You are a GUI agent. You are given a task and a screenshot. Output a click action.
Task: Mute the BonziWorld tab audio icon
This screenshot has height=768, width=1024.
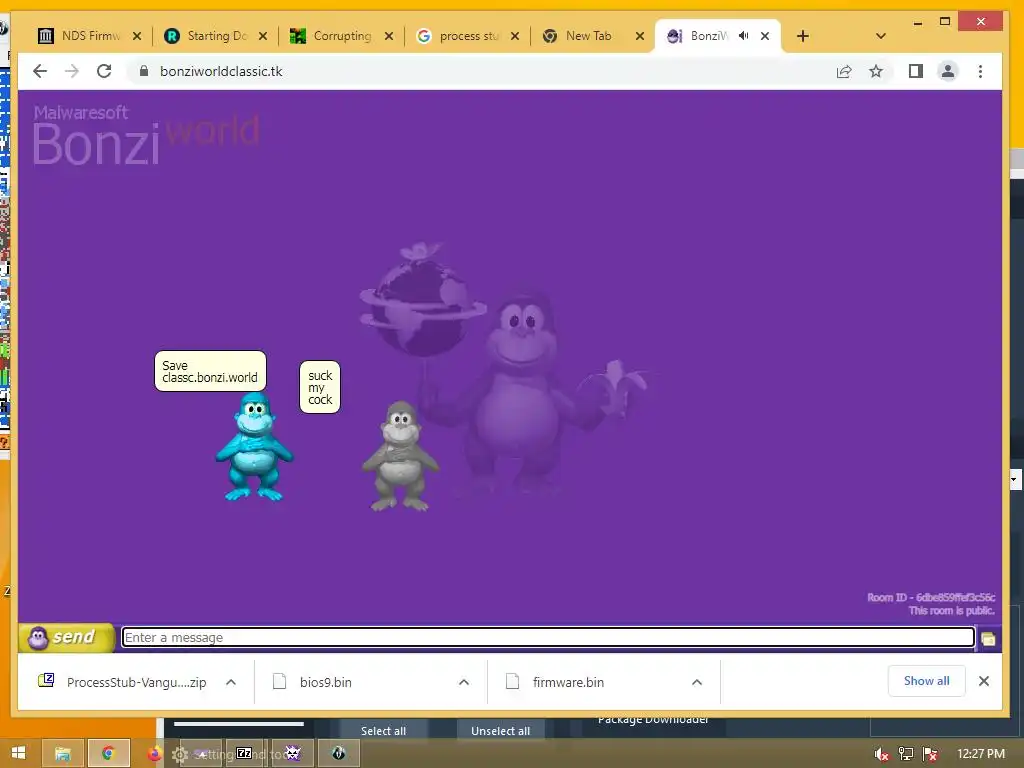coord(743,36)
